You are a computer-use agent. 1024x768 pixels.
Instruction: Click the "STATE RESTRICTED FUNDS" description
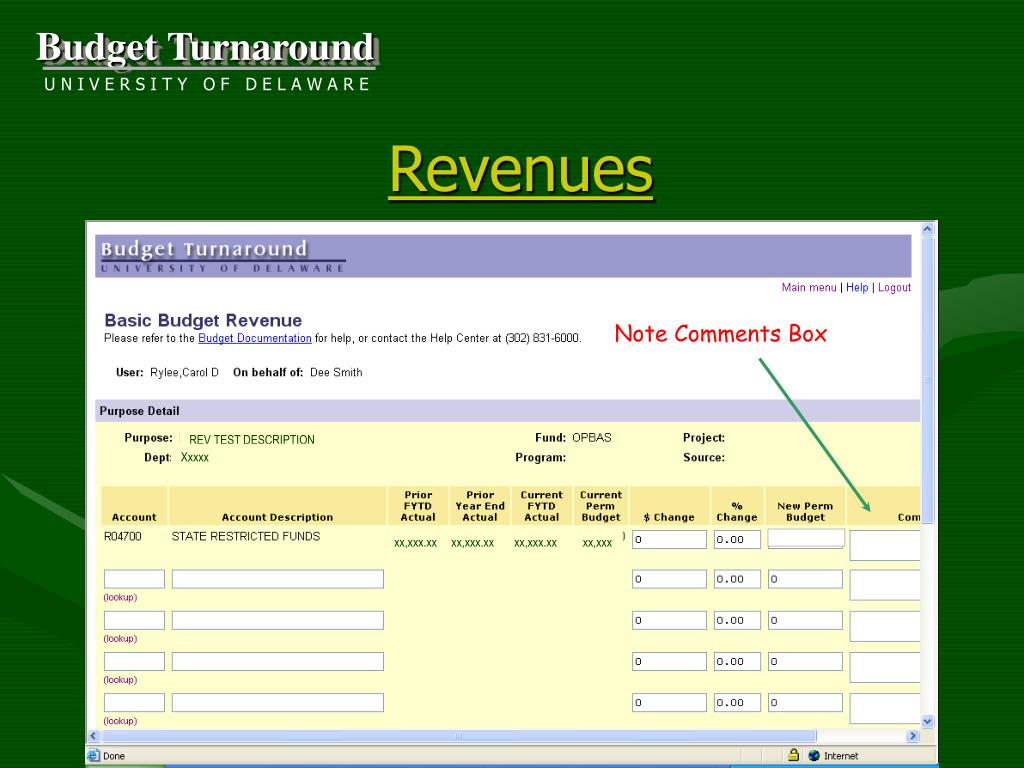[x=246, y=536]
